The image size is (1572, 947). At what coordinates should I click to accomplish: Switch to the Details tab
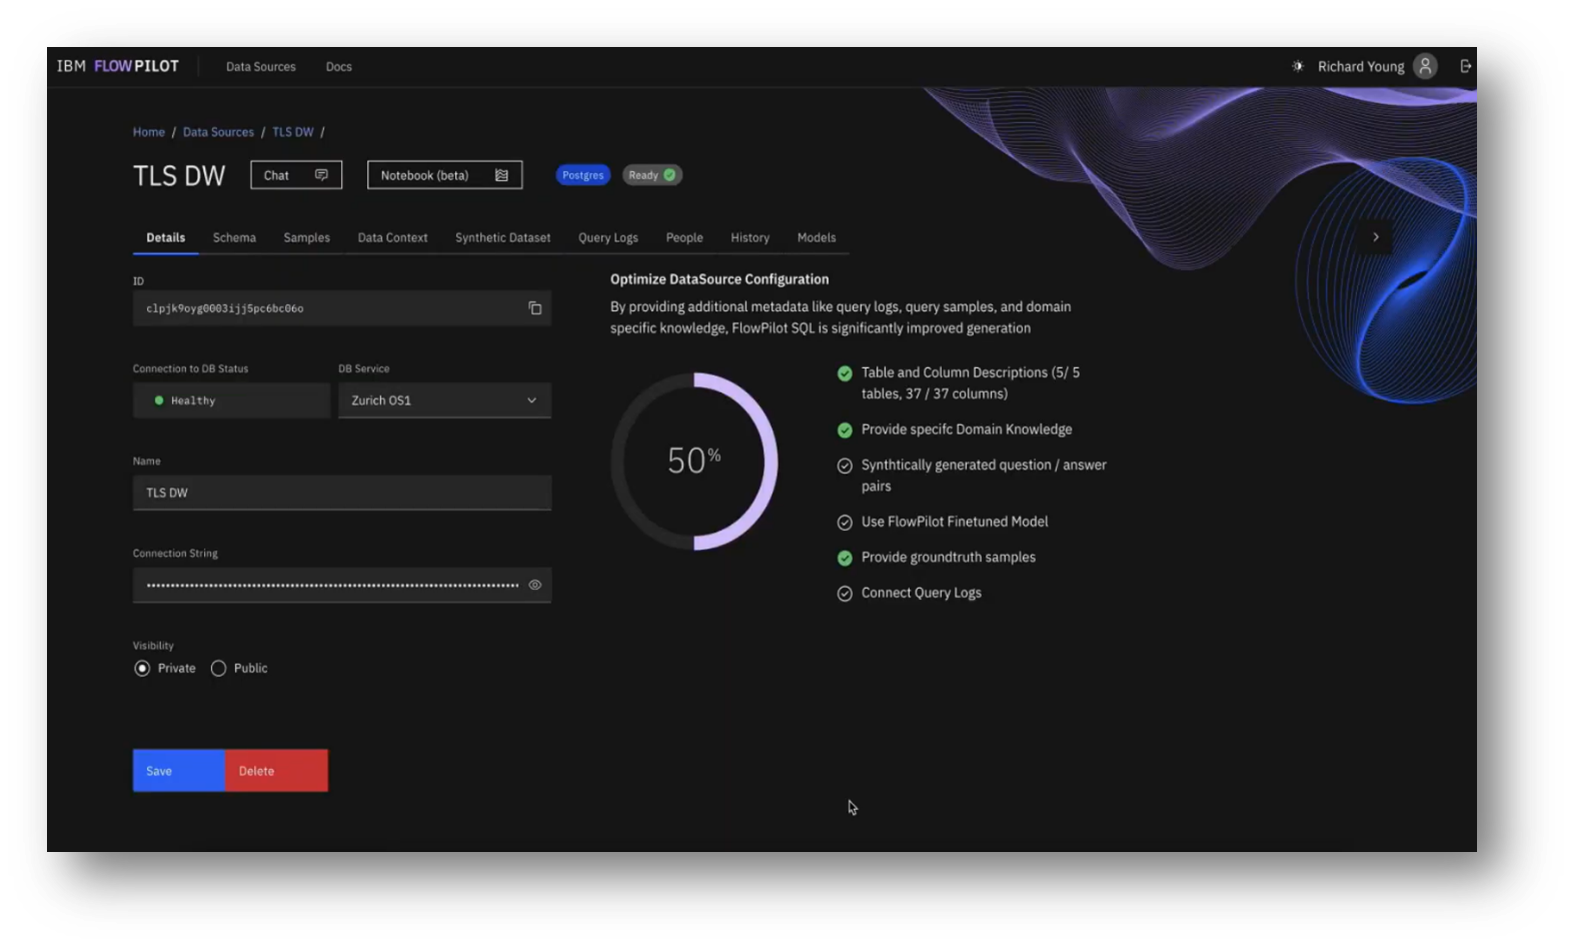[166, 238]
